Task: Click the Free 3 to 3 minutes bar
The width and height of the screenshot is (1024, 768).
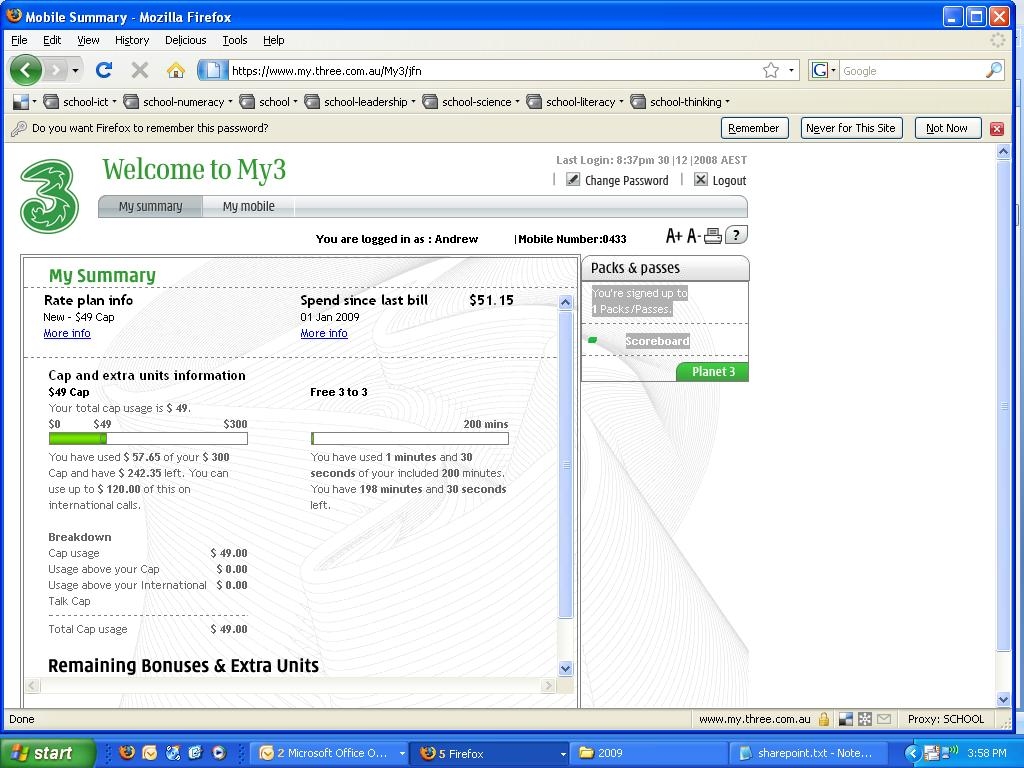Action: click(x=409, y=439)
